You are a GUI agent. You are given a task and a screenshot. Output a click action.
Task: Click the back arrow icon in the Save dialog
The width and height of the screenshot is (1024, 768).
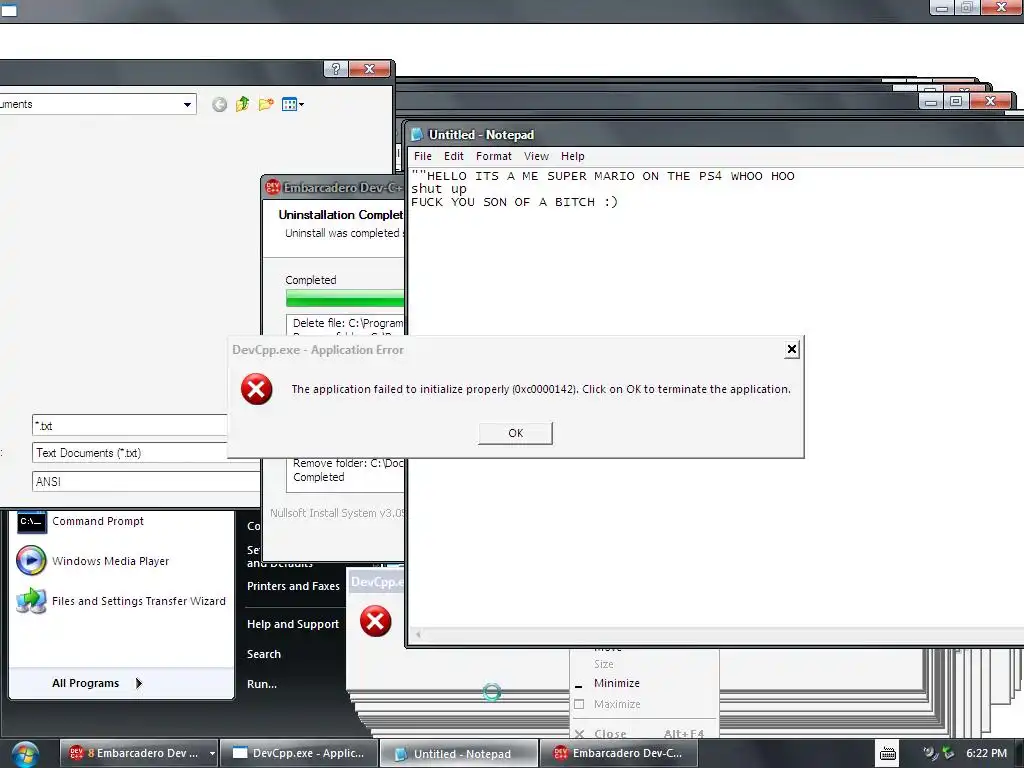pos(219,104)
